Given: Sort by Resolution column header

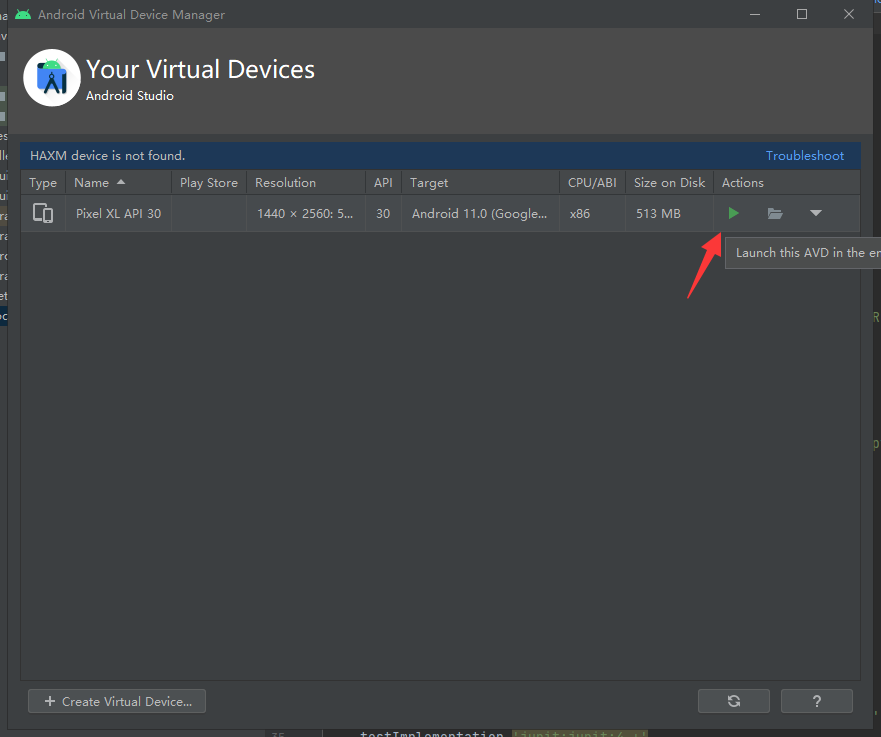Looking at the screenshot, I should [306, 183].
